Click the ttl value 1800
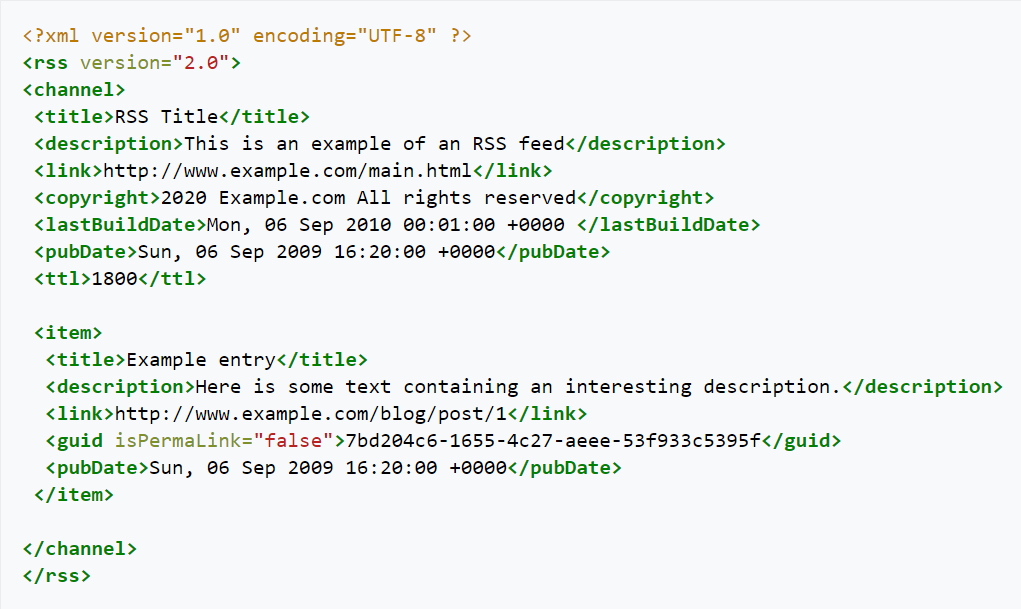Viewport: 1021px width, 609px height. [x=115, y=279]
